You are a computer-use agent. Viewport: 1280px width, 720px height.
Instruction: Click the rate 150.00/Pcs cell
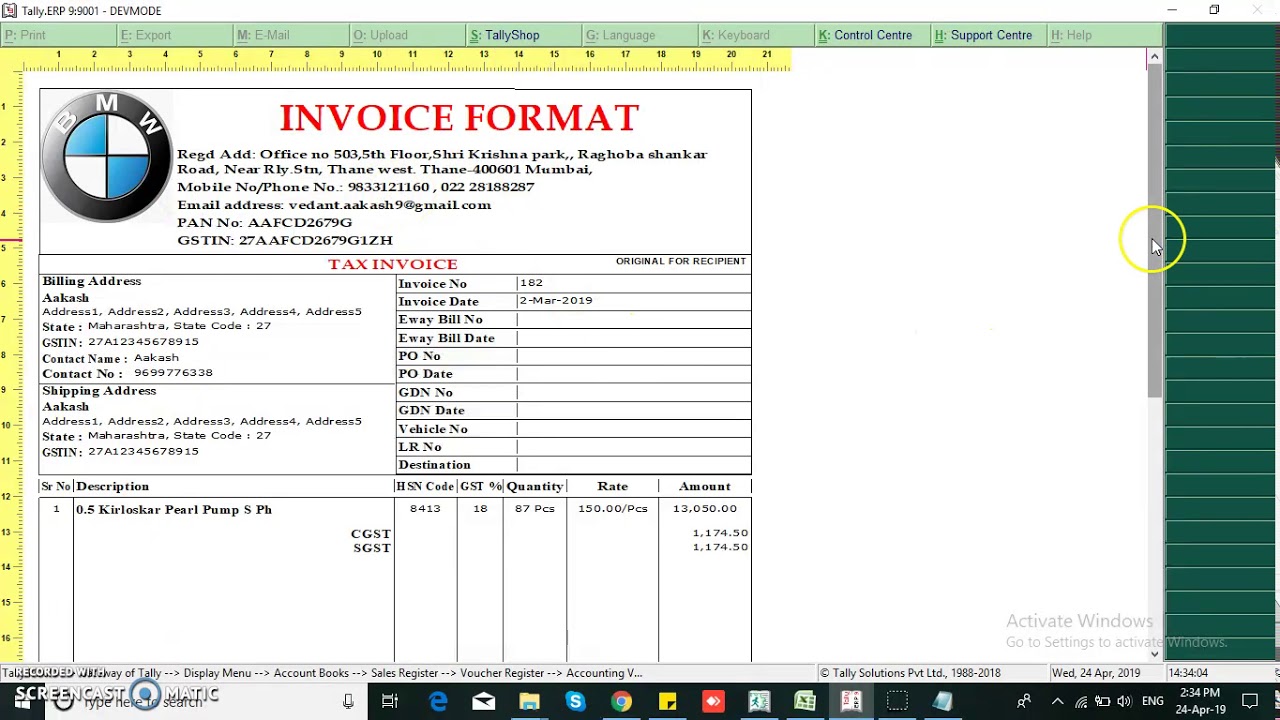click(613, 508)
